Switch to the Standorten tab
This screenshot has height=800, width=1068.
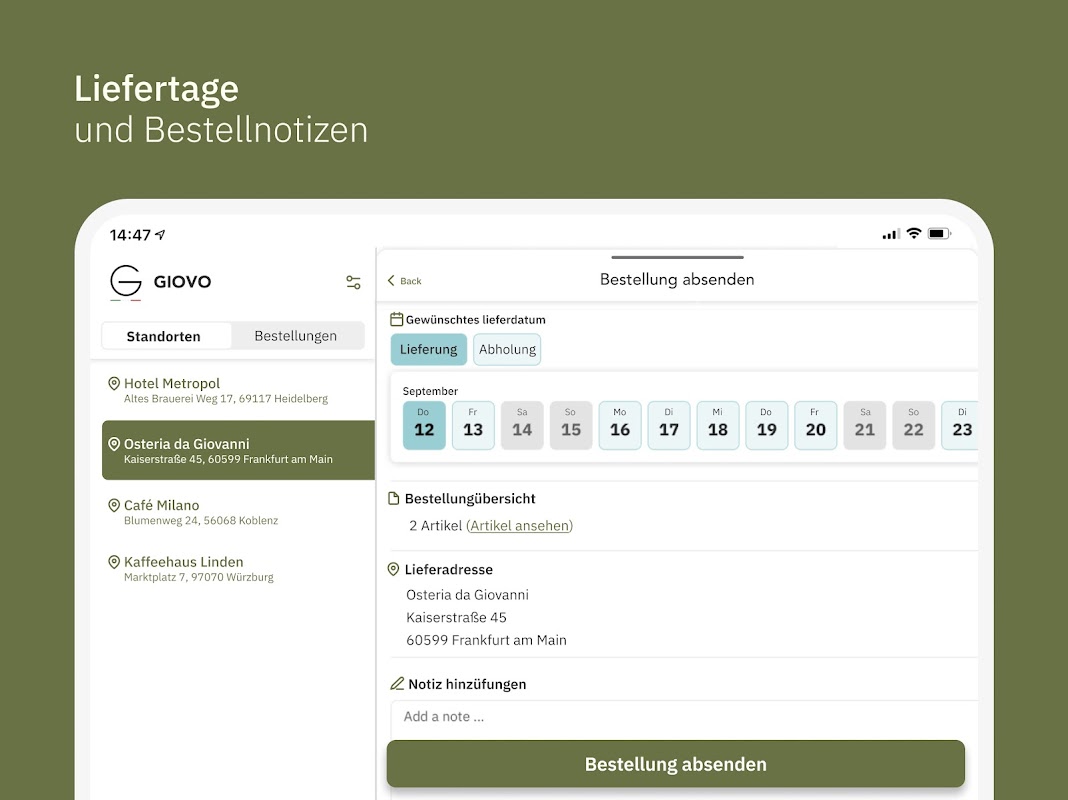(x=163, y=336)
